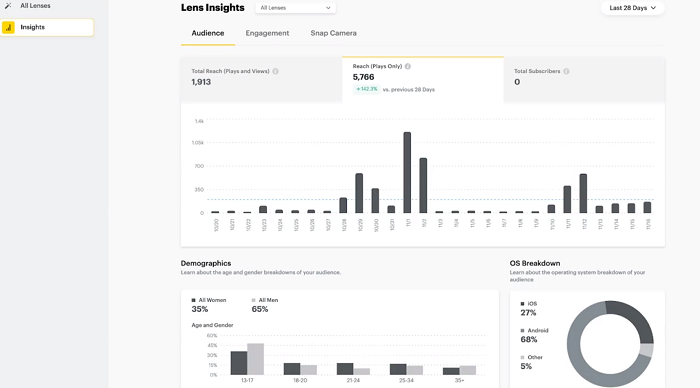The image size is (700, 388).
Task: Select Insights in the sidebar
Action: tap(47, 27)
